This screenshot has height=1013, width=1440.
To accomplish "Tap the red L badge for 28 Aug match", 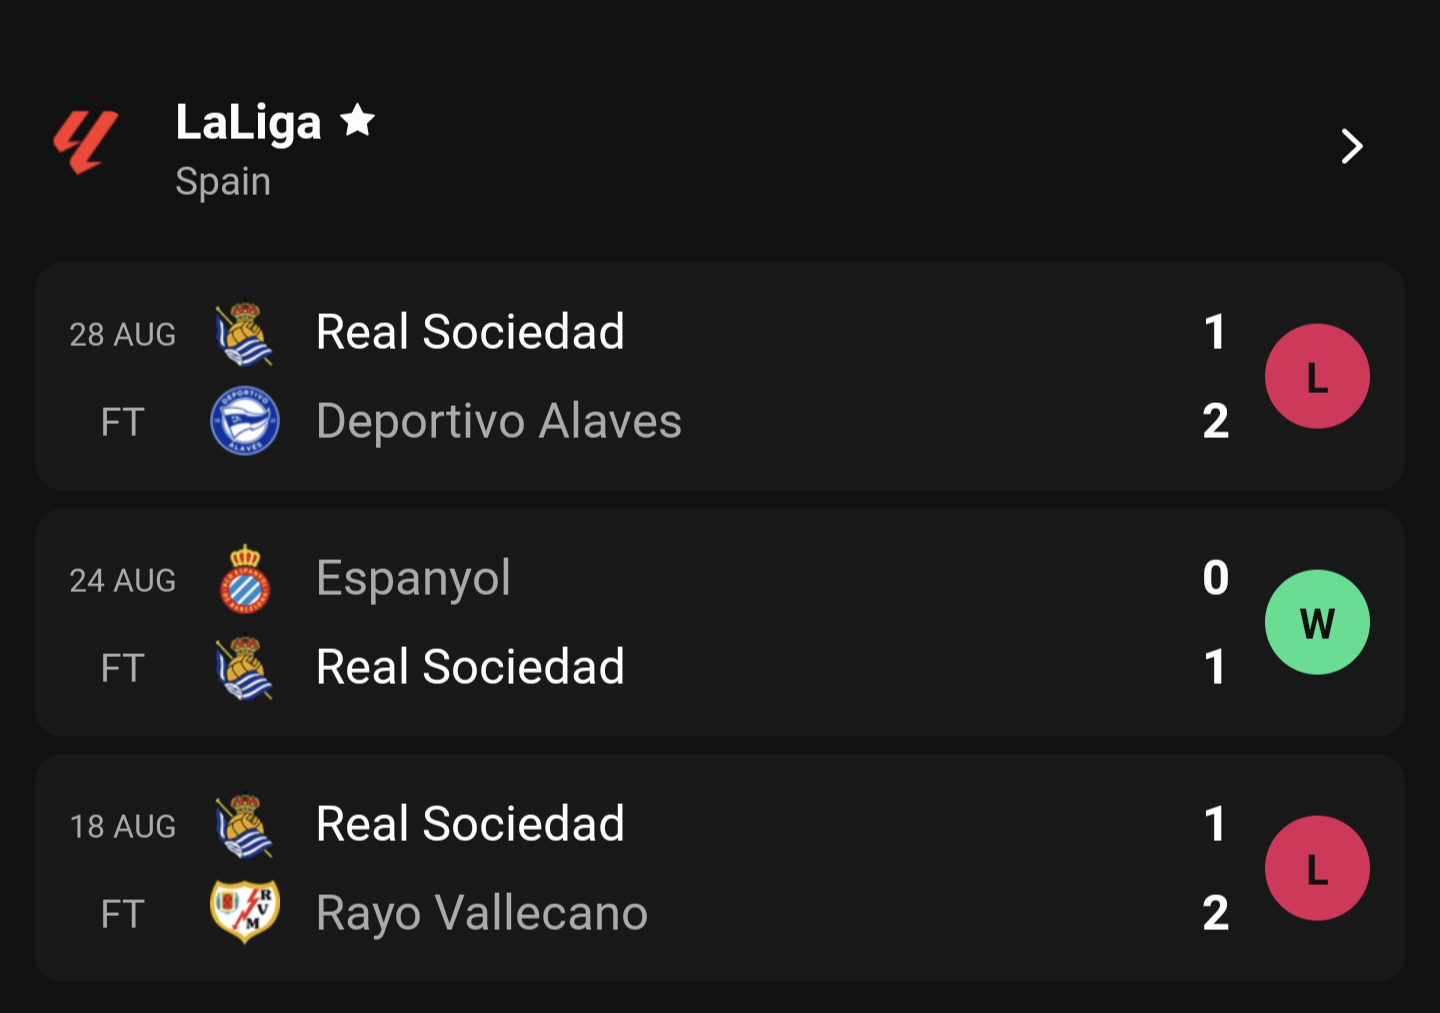I will tap(1317, 377).
